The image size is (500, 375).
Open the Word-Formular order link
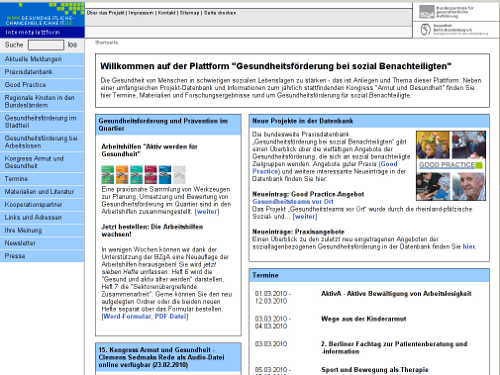point(128,316)
